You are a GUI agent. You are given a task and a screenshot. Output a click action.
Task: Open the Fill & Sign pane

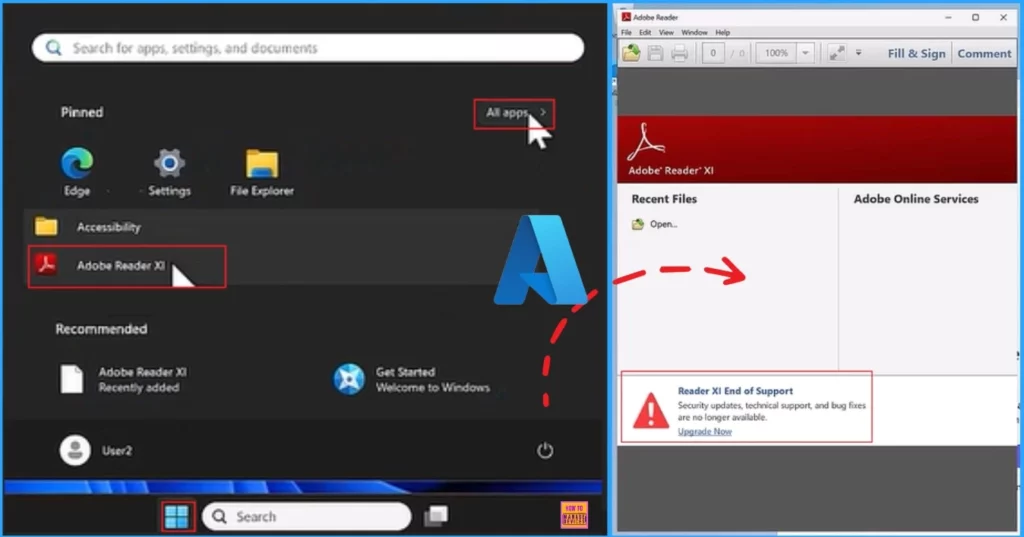point(916,54)
